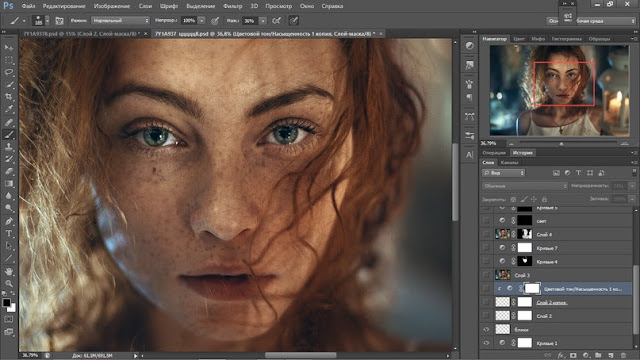640x360 pixels.
Task: Select the Path Selection tool
Action: (9, 246)
